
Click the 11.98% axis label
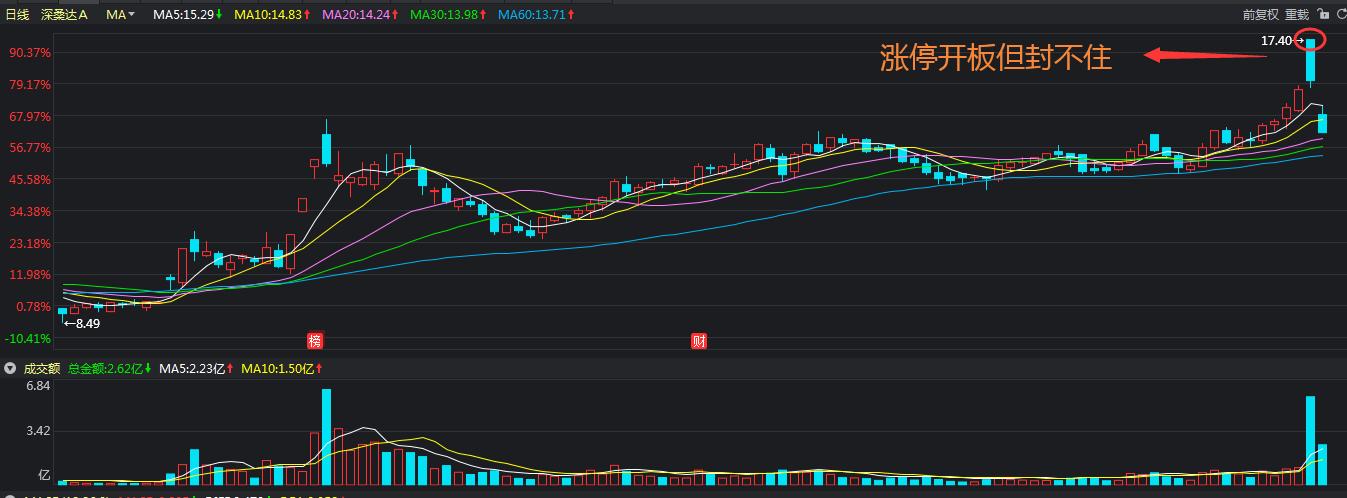(x=30, y=275)
